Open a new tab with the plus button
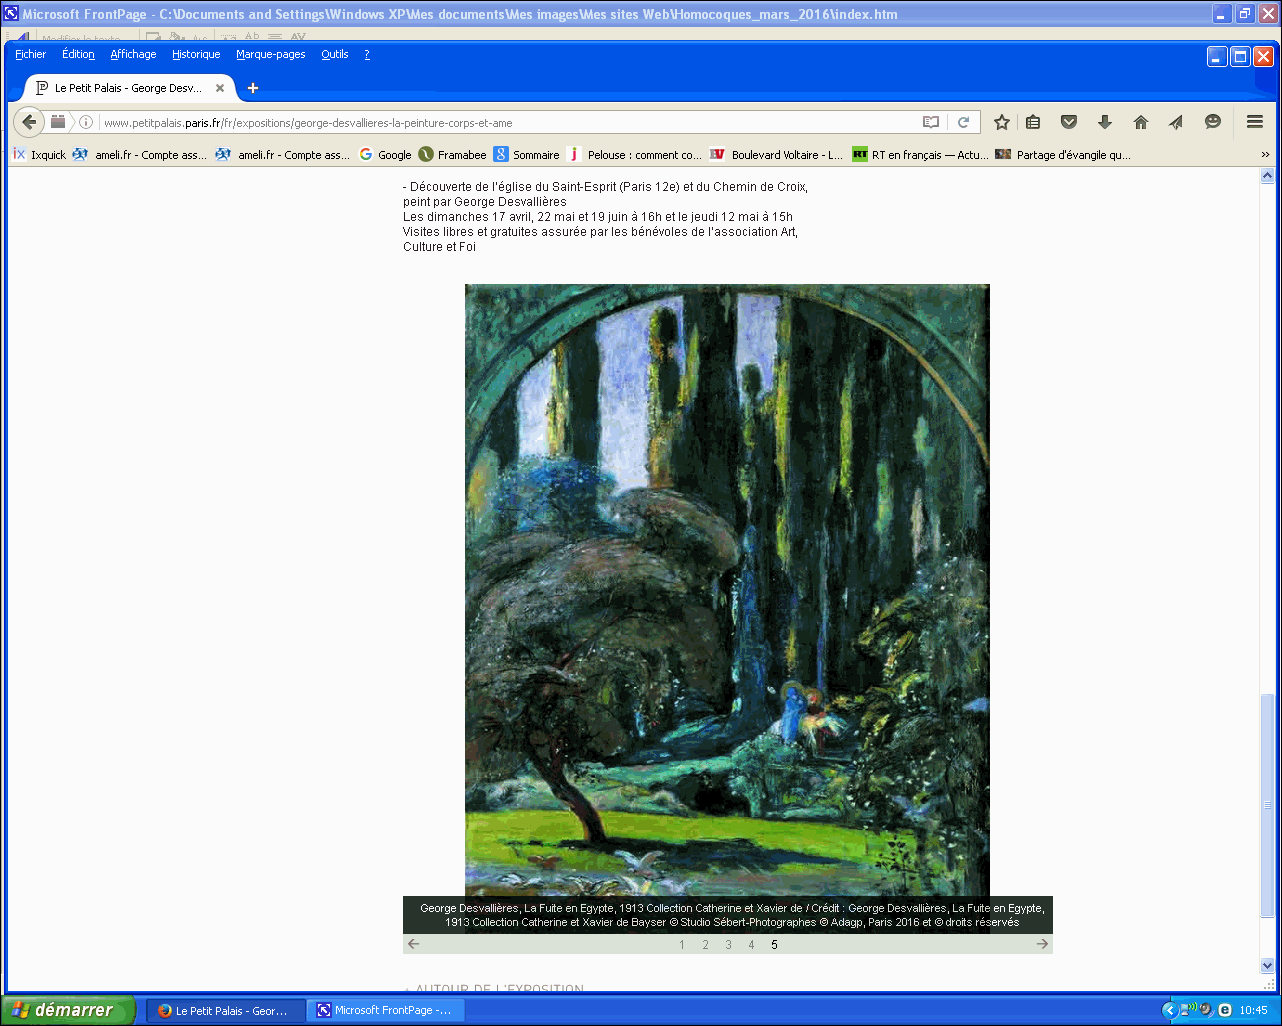The image size is (1282, 1026). coord(253,88)
